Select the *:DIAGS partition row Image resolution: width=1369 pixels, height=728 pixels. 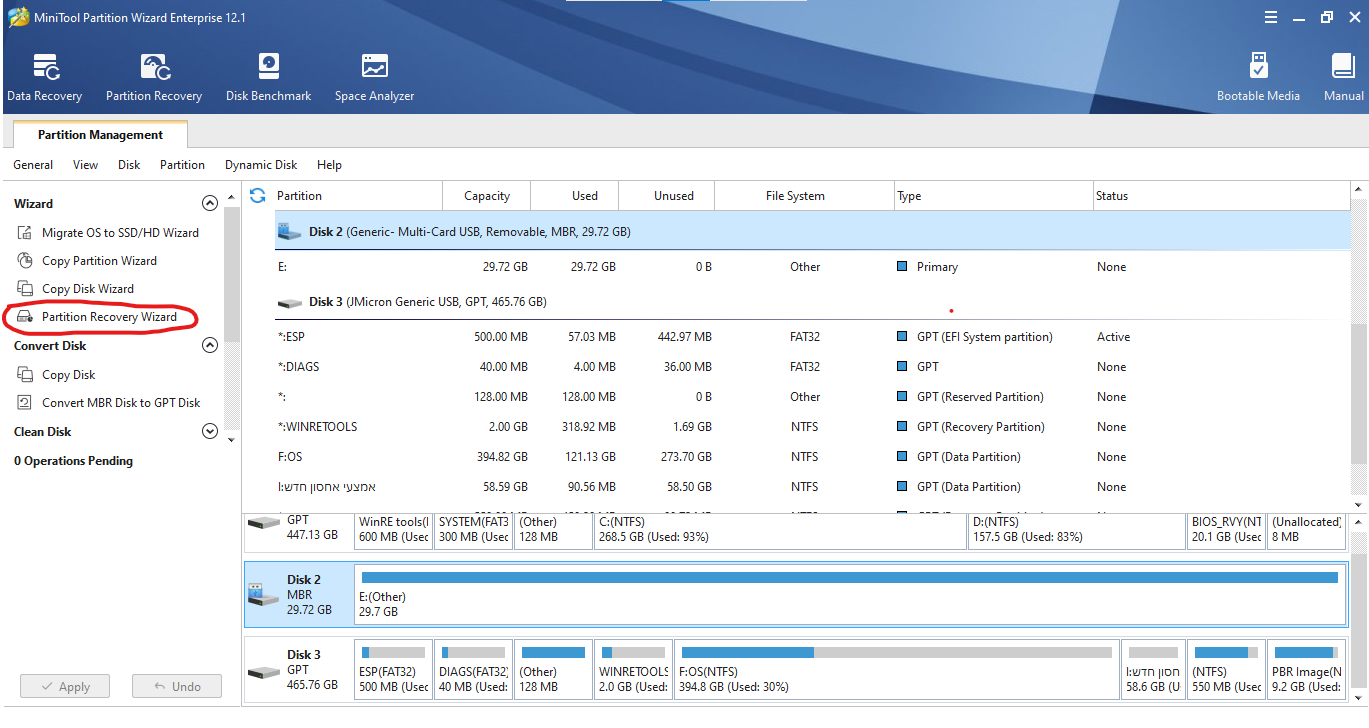[812, 367]
